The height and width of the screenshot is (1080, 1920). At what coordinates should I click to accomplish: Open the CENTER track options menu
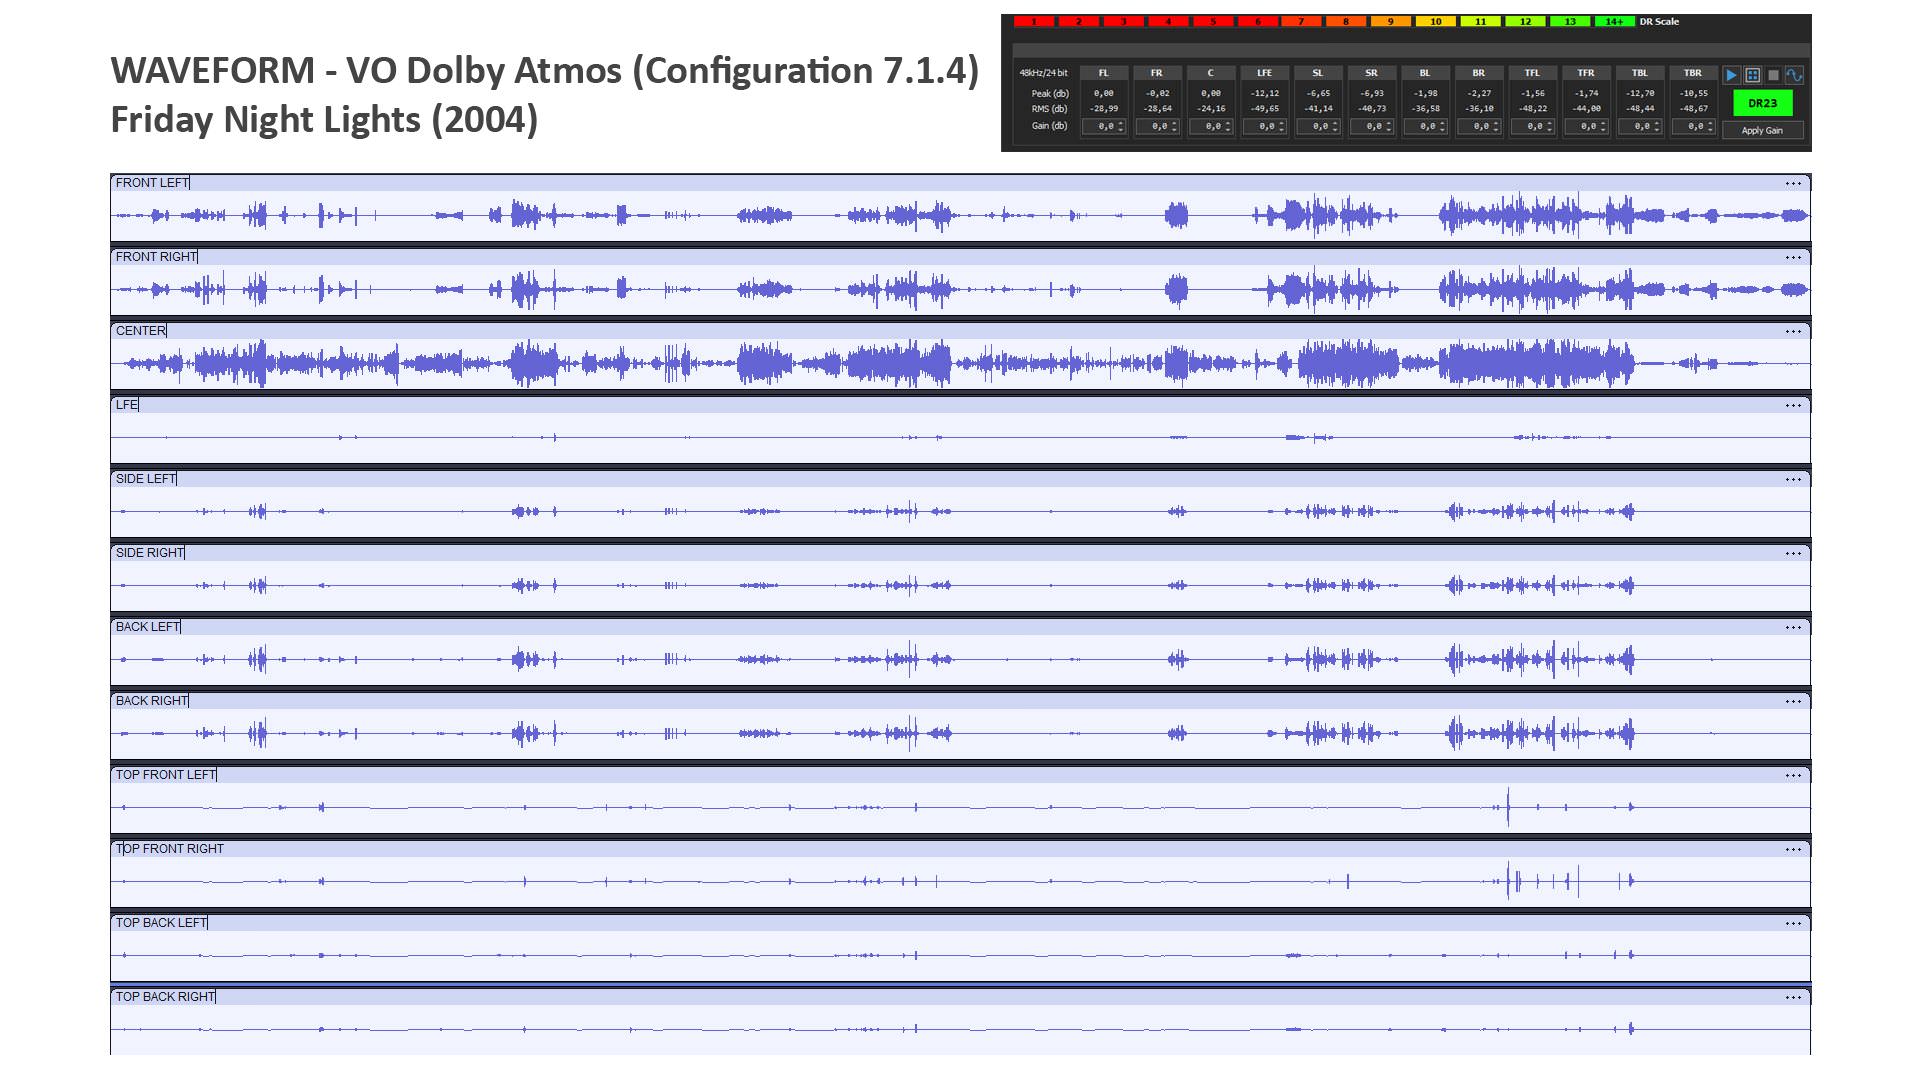pyautogui.click(x=1793, y=331)
